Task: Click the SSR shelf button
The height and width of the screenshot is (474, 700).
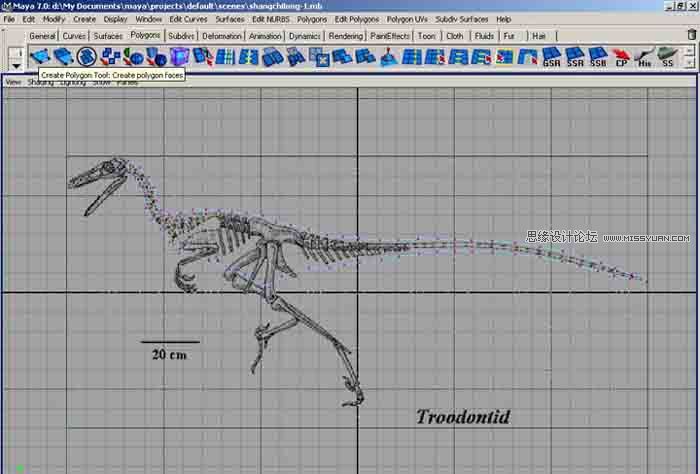Action: tap(575, 57)
